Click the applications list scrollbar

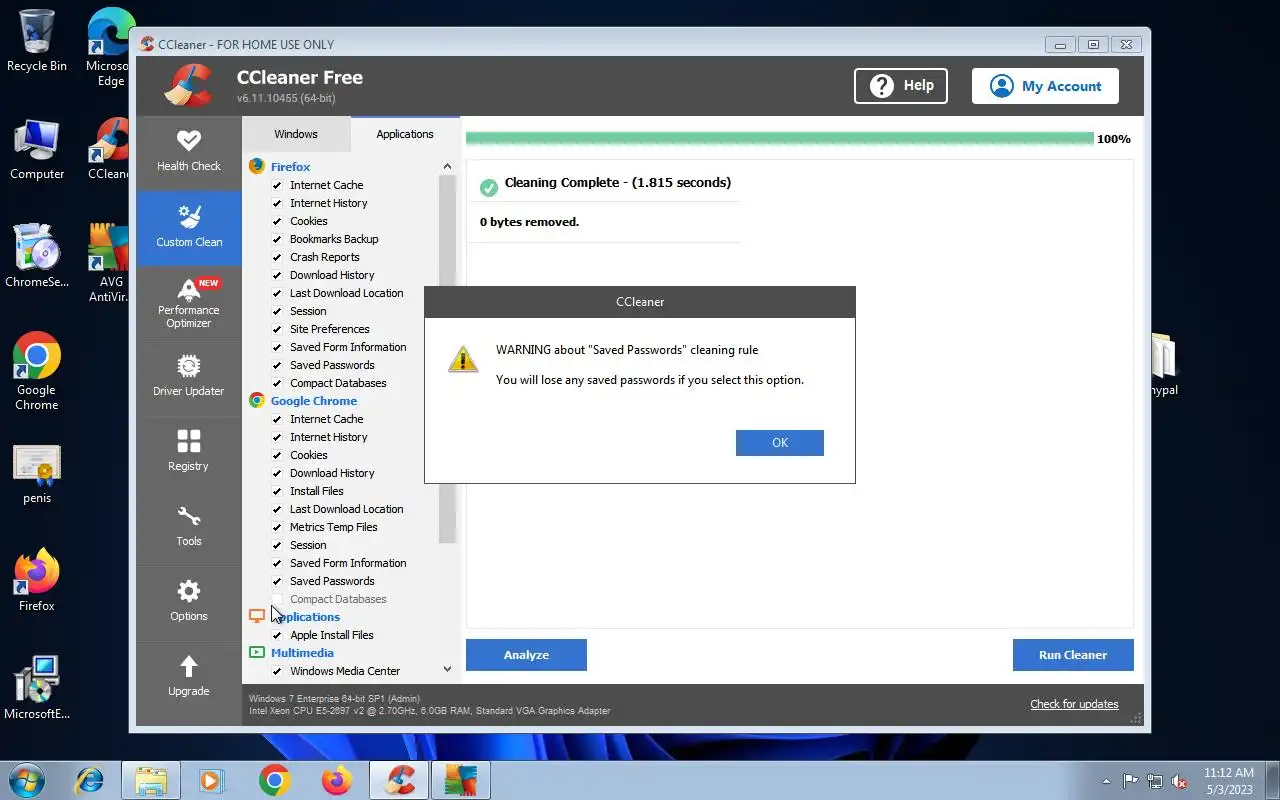click(447, 360)
